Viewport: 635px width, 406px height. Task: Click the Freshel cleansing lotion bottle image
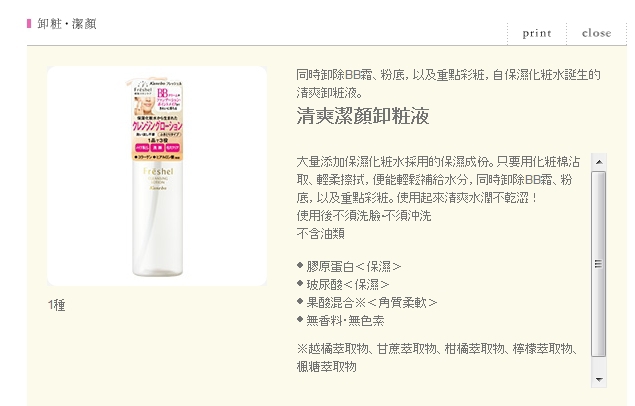[157, 176]
